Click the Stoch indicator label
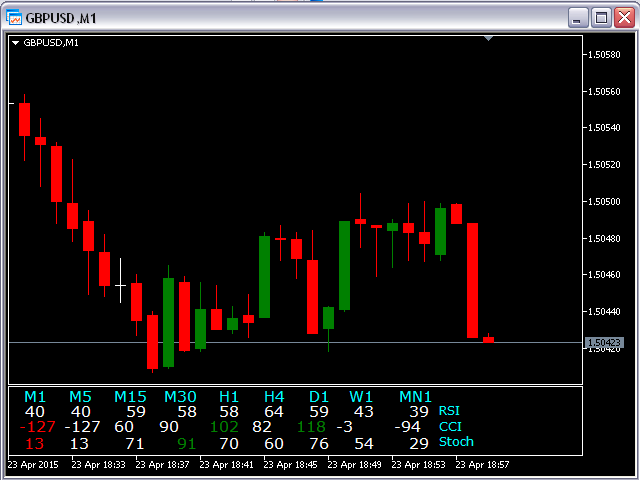 (x=456, y=442)
